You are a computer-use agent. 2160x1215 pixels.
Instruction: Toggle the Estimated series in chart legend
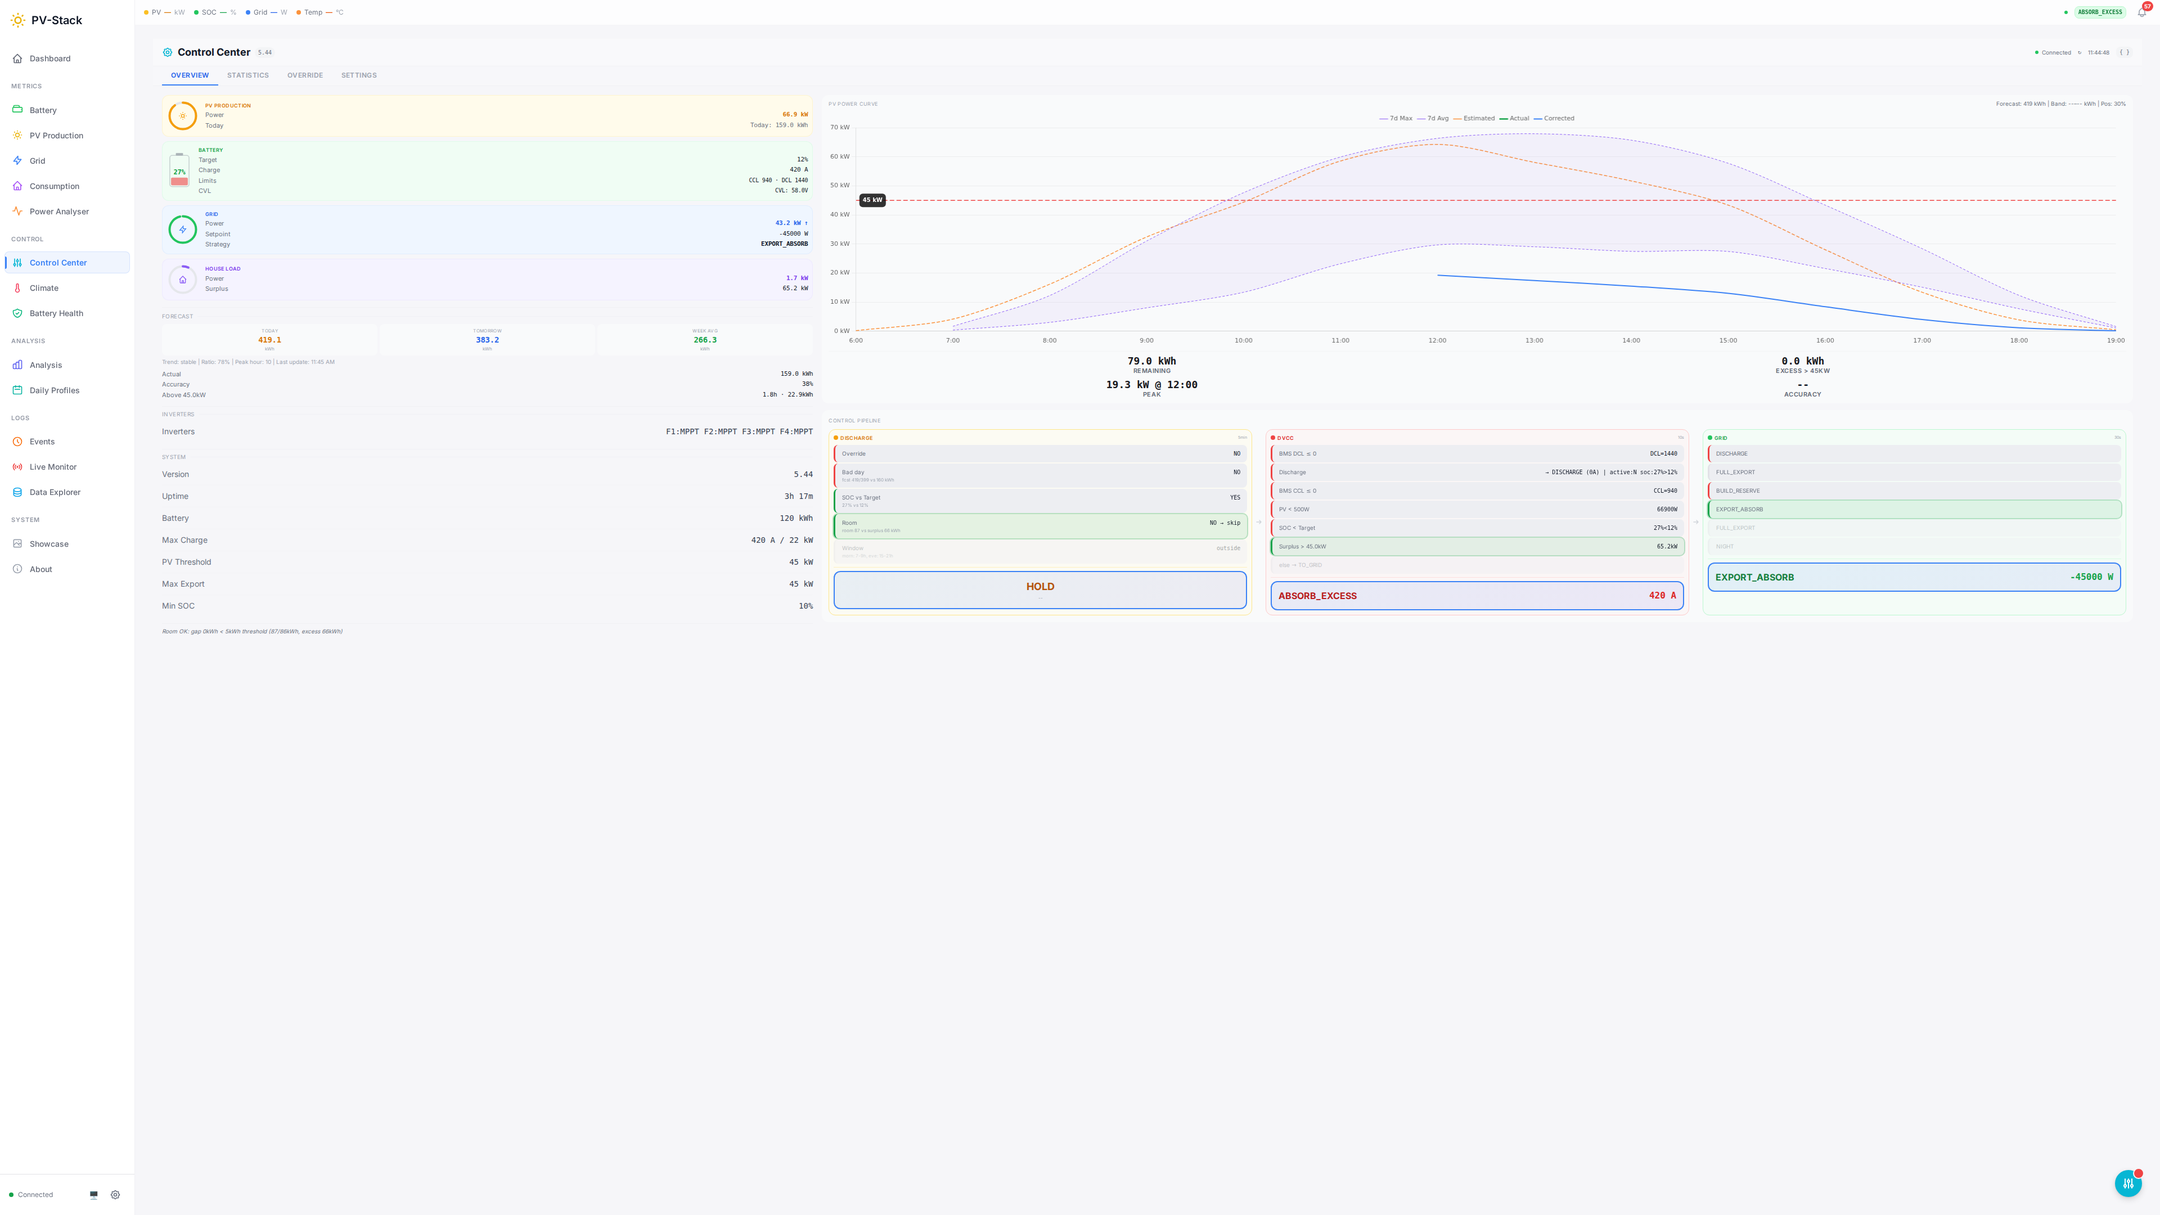point(1474,119)
